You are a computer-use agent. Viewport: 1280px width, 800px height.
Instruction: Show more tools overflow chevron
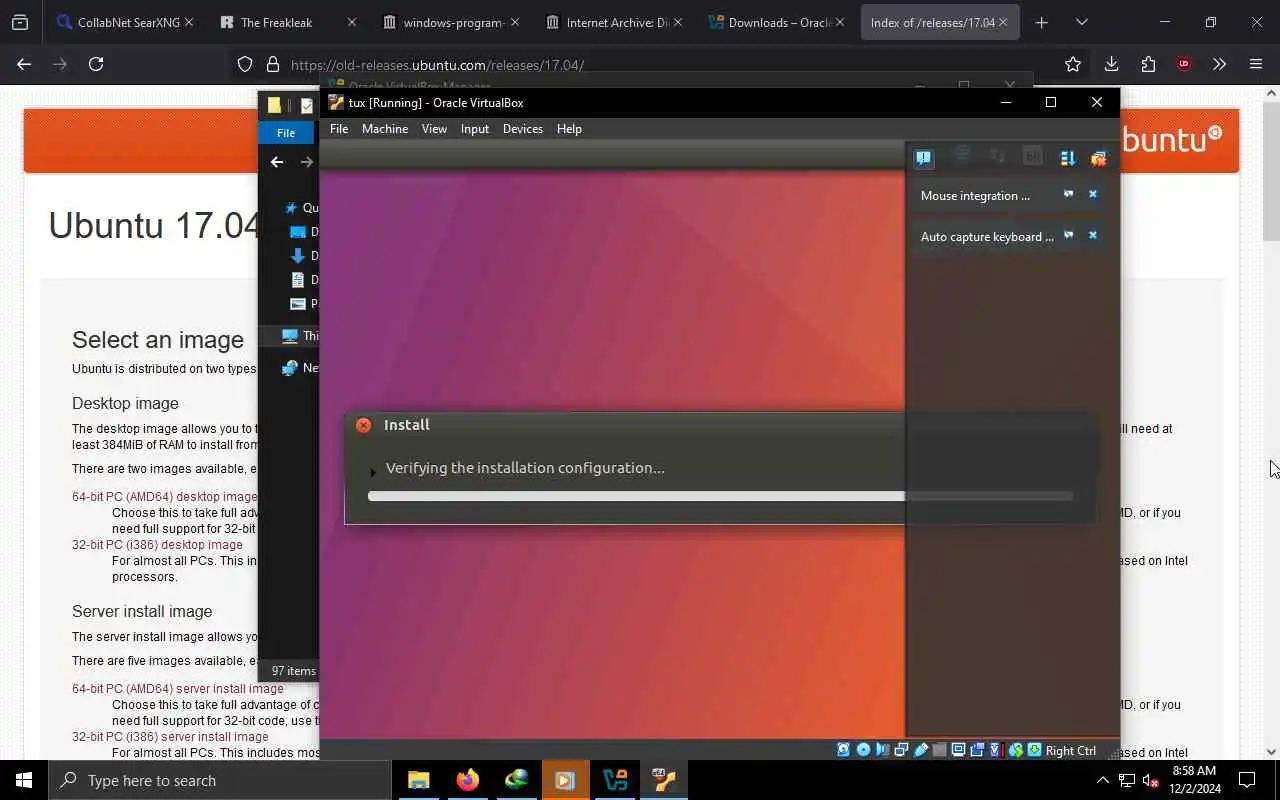(x=1219, y=64)
